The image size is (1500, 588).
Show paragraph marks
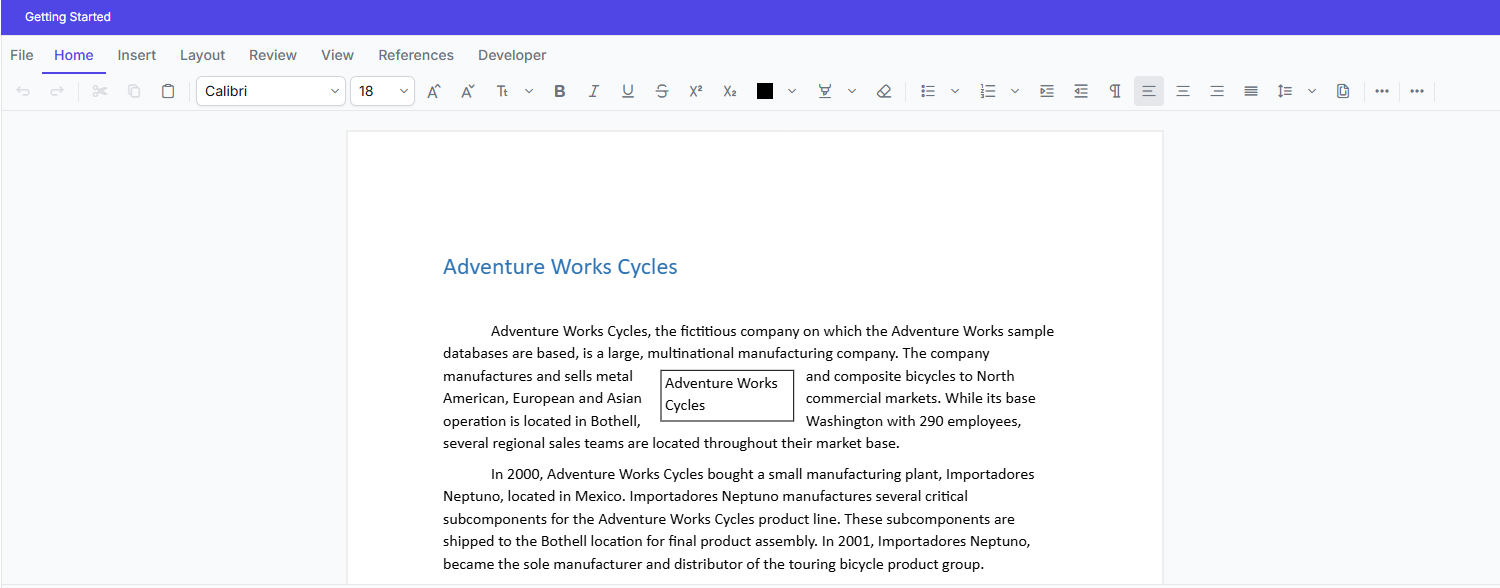(x=1114, y=90)
